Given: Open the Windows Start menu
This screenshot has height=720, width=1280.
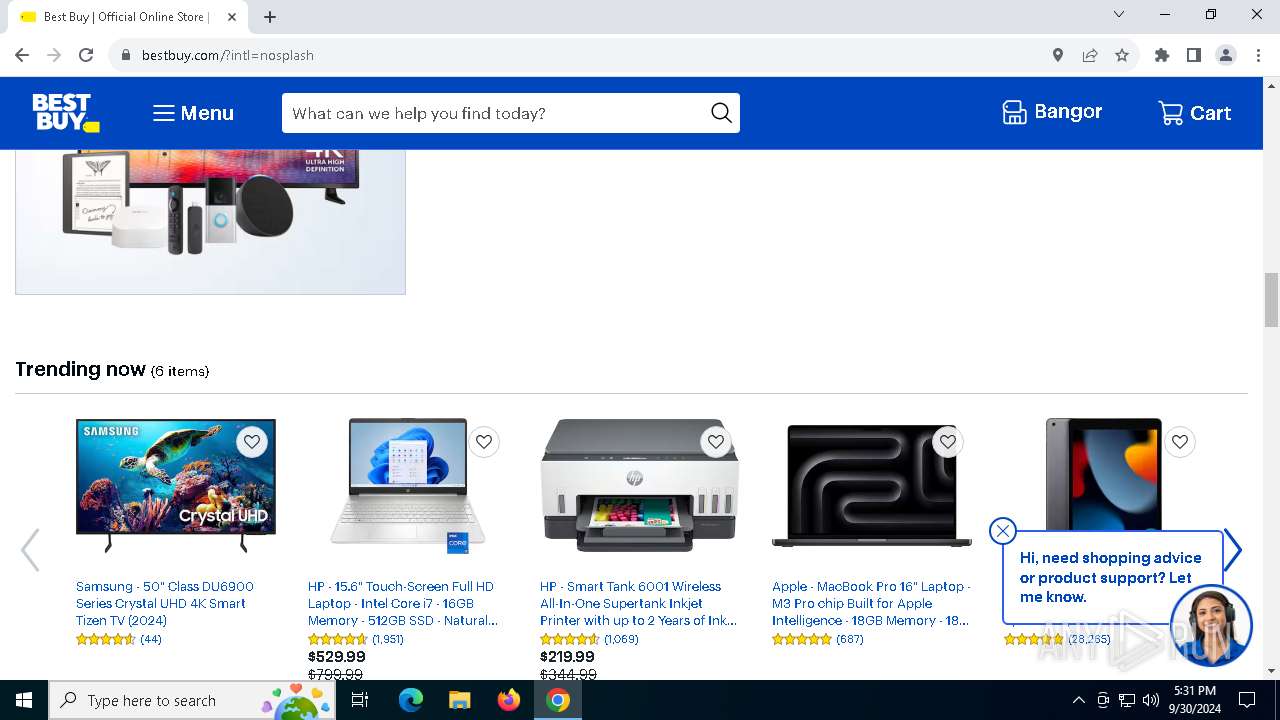Looking at the screenshot, I should click(x=24, y=700).
